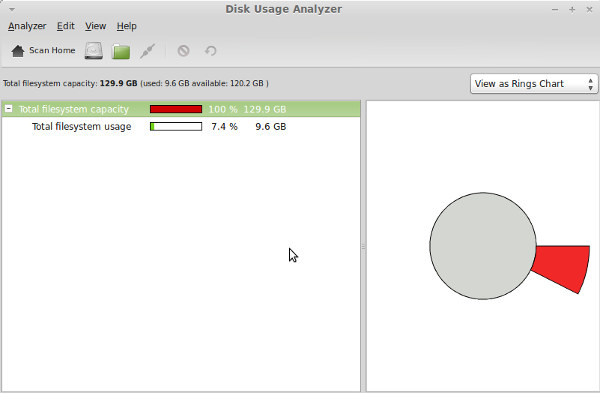Click the grey center circle of the rings chart
The height and width of the screenshot is (393, 600).
tap(483, 246)
